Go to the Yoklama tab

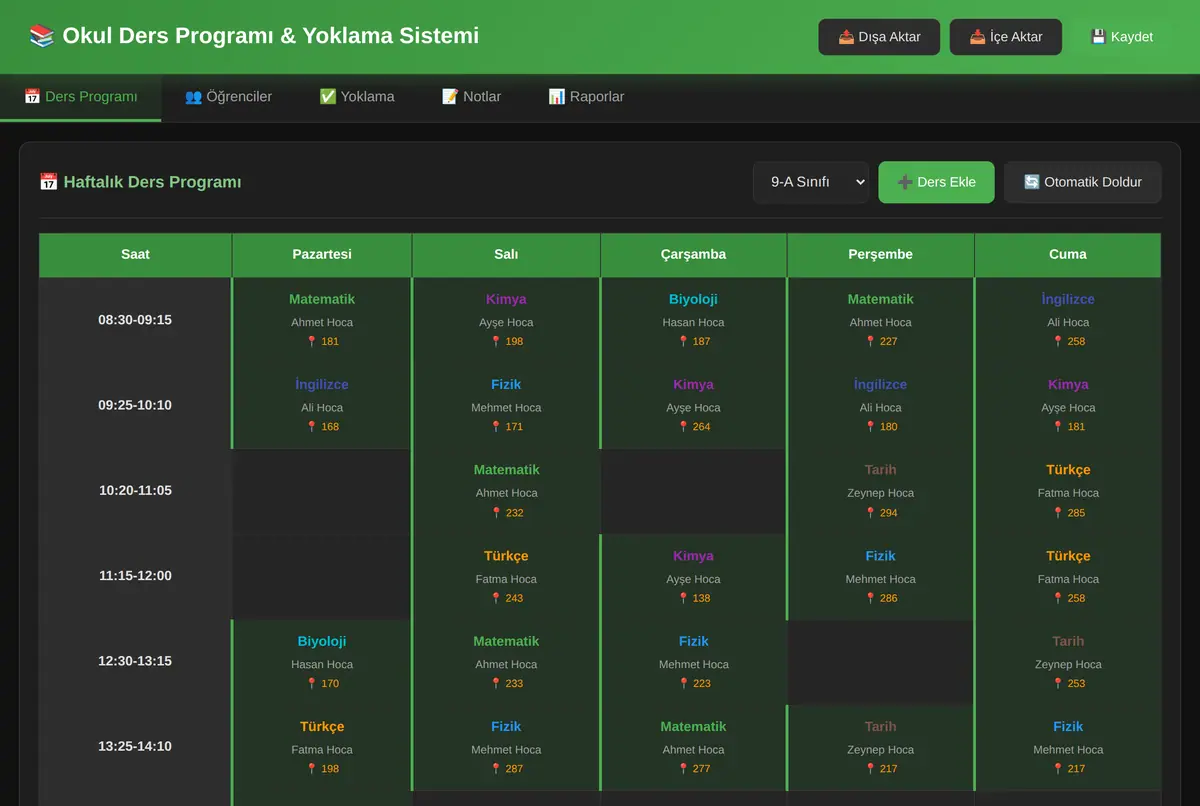(x=357, y=97)
